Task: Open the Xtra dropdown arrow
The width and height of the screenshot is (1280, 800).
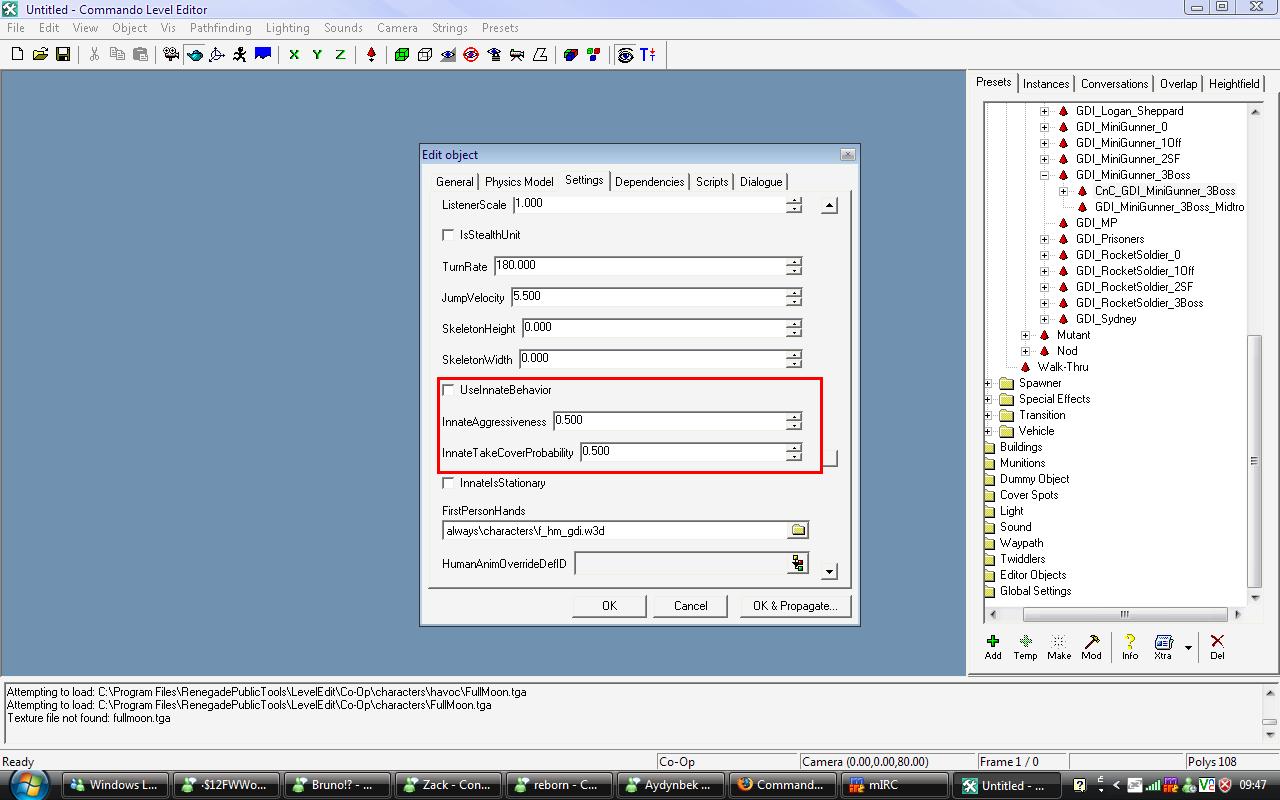Action: 1188,647
